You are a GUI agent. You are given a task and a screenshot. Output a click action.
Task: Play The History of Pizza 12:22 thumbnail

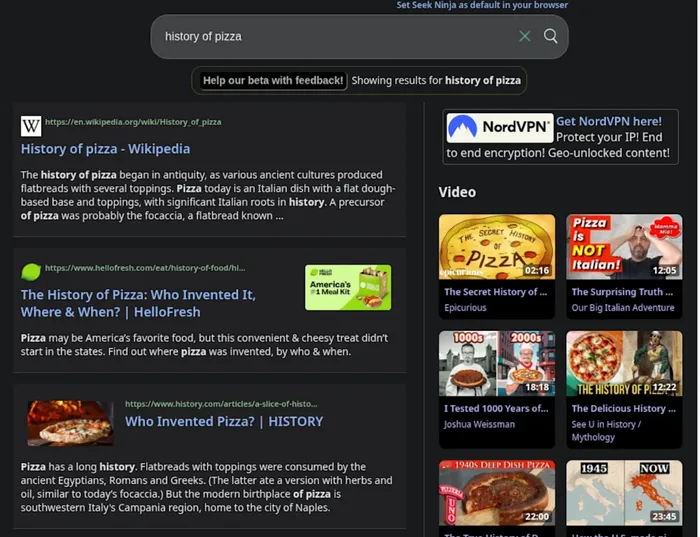click(x=624, y=363)
